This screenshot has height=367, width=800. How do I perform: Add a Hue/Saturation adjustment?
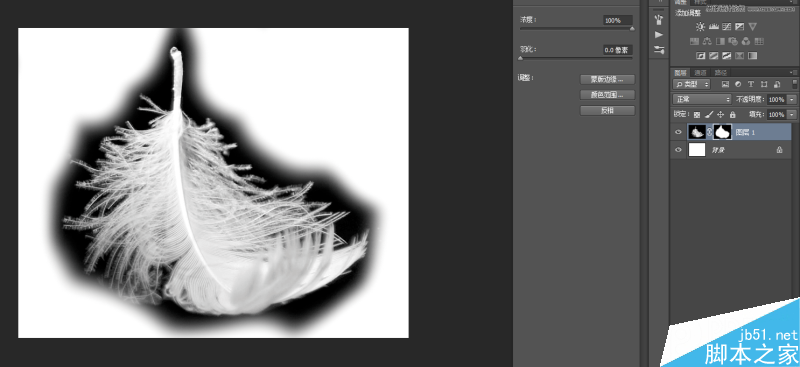[x=694, y=41]
